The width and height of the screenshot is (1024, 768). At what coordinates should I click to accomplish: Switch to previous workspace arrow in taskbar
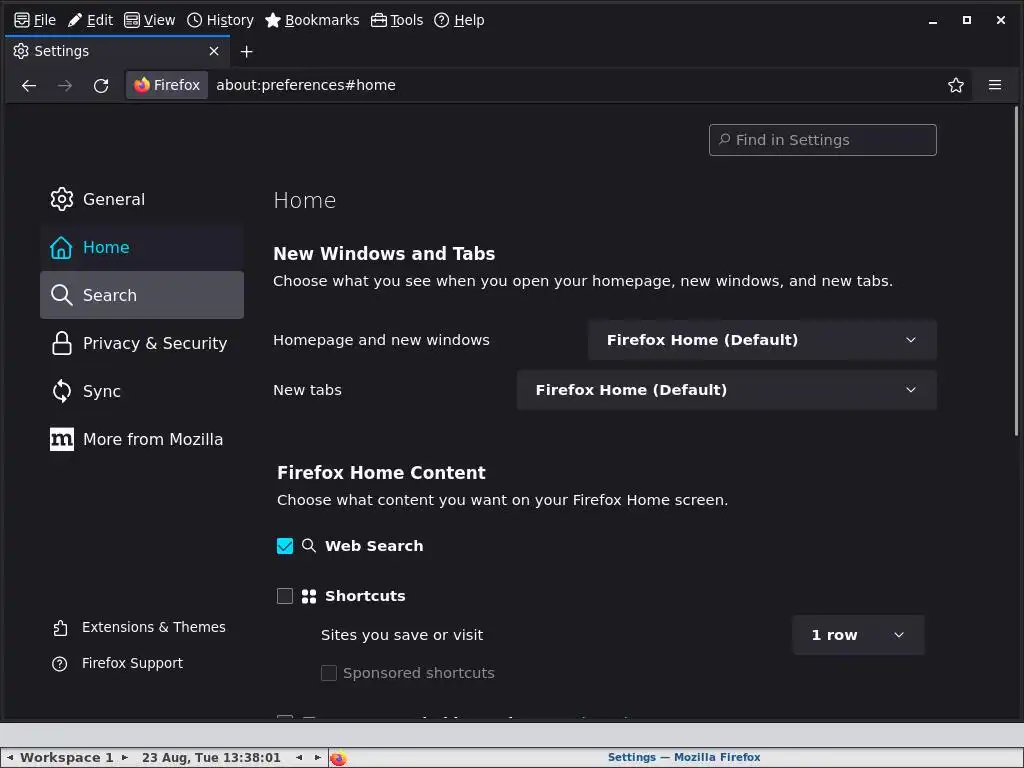tap(9, 758)
